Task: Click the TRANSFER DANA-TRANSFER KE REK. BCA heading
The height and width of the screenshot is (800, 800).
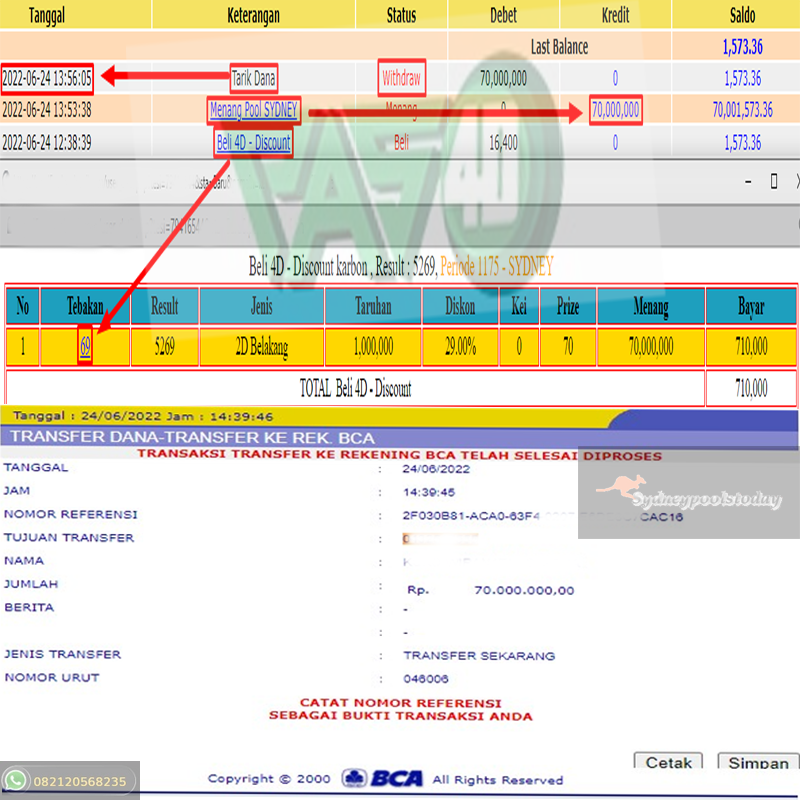Action: click(193, 437)
